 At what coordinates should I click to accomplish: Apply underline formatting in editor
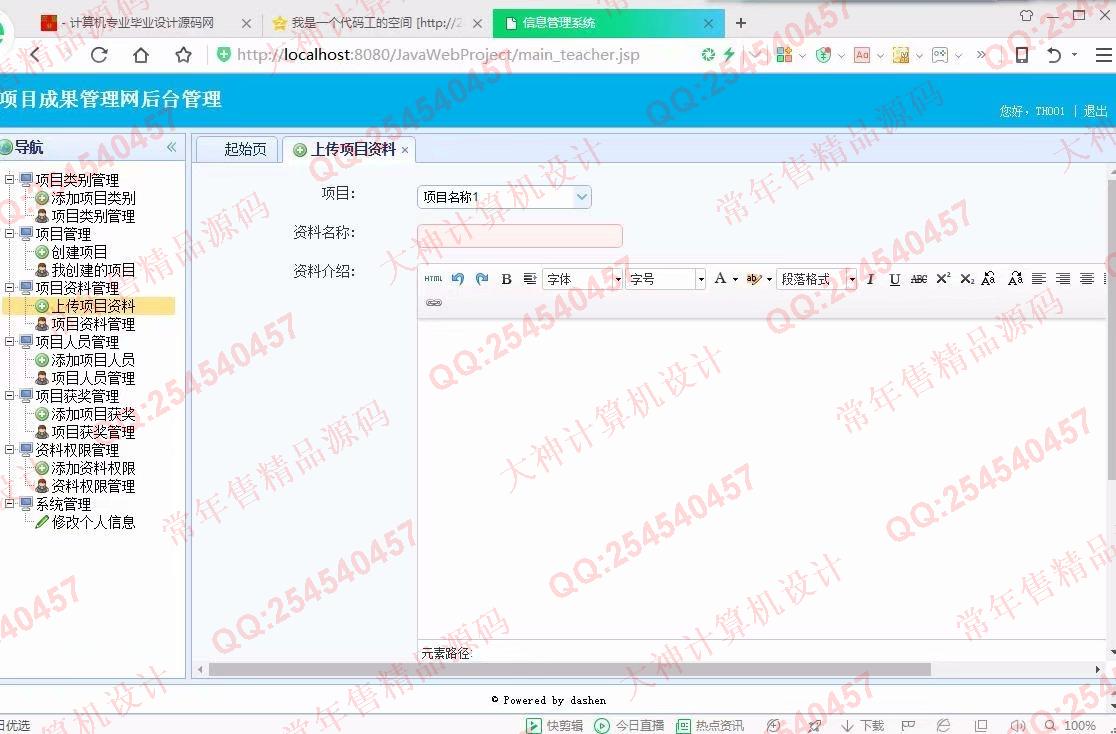[895, 279]
